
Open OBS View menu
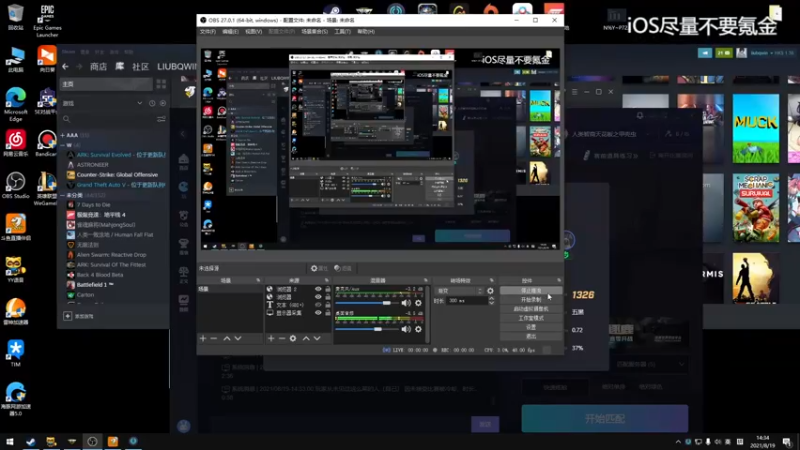254,32
